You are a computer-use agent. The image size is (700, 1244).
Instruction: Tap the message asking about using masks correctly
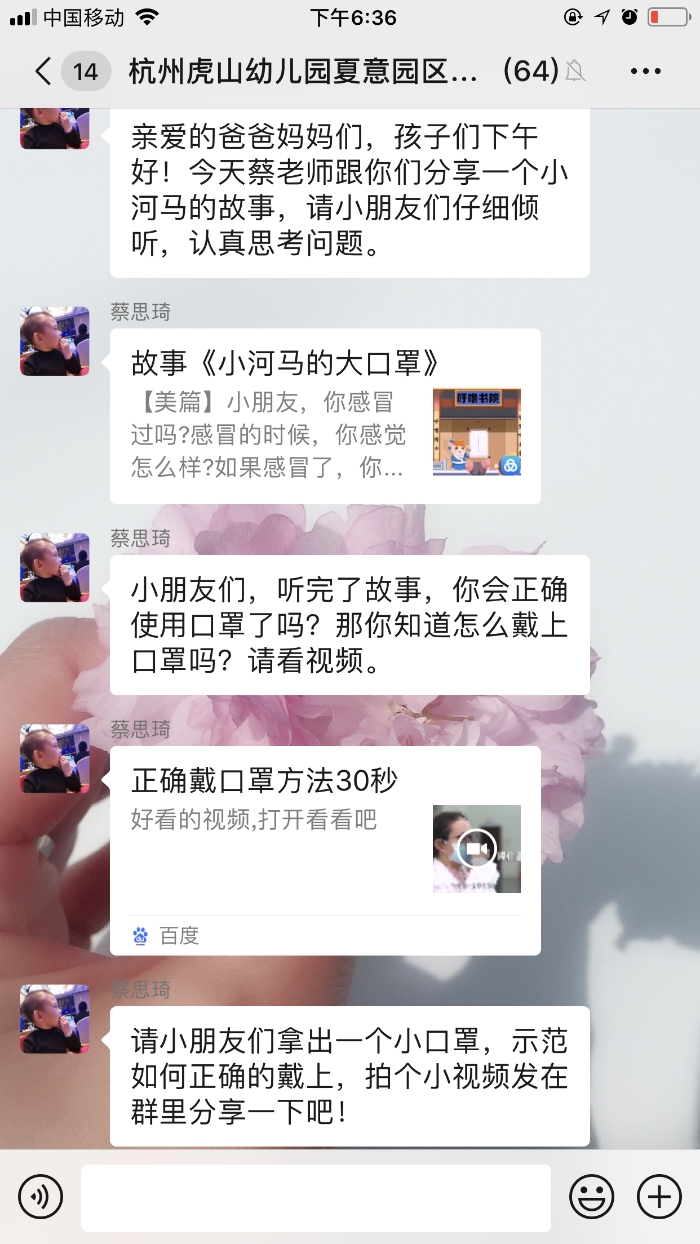click(x=350, y=625)
